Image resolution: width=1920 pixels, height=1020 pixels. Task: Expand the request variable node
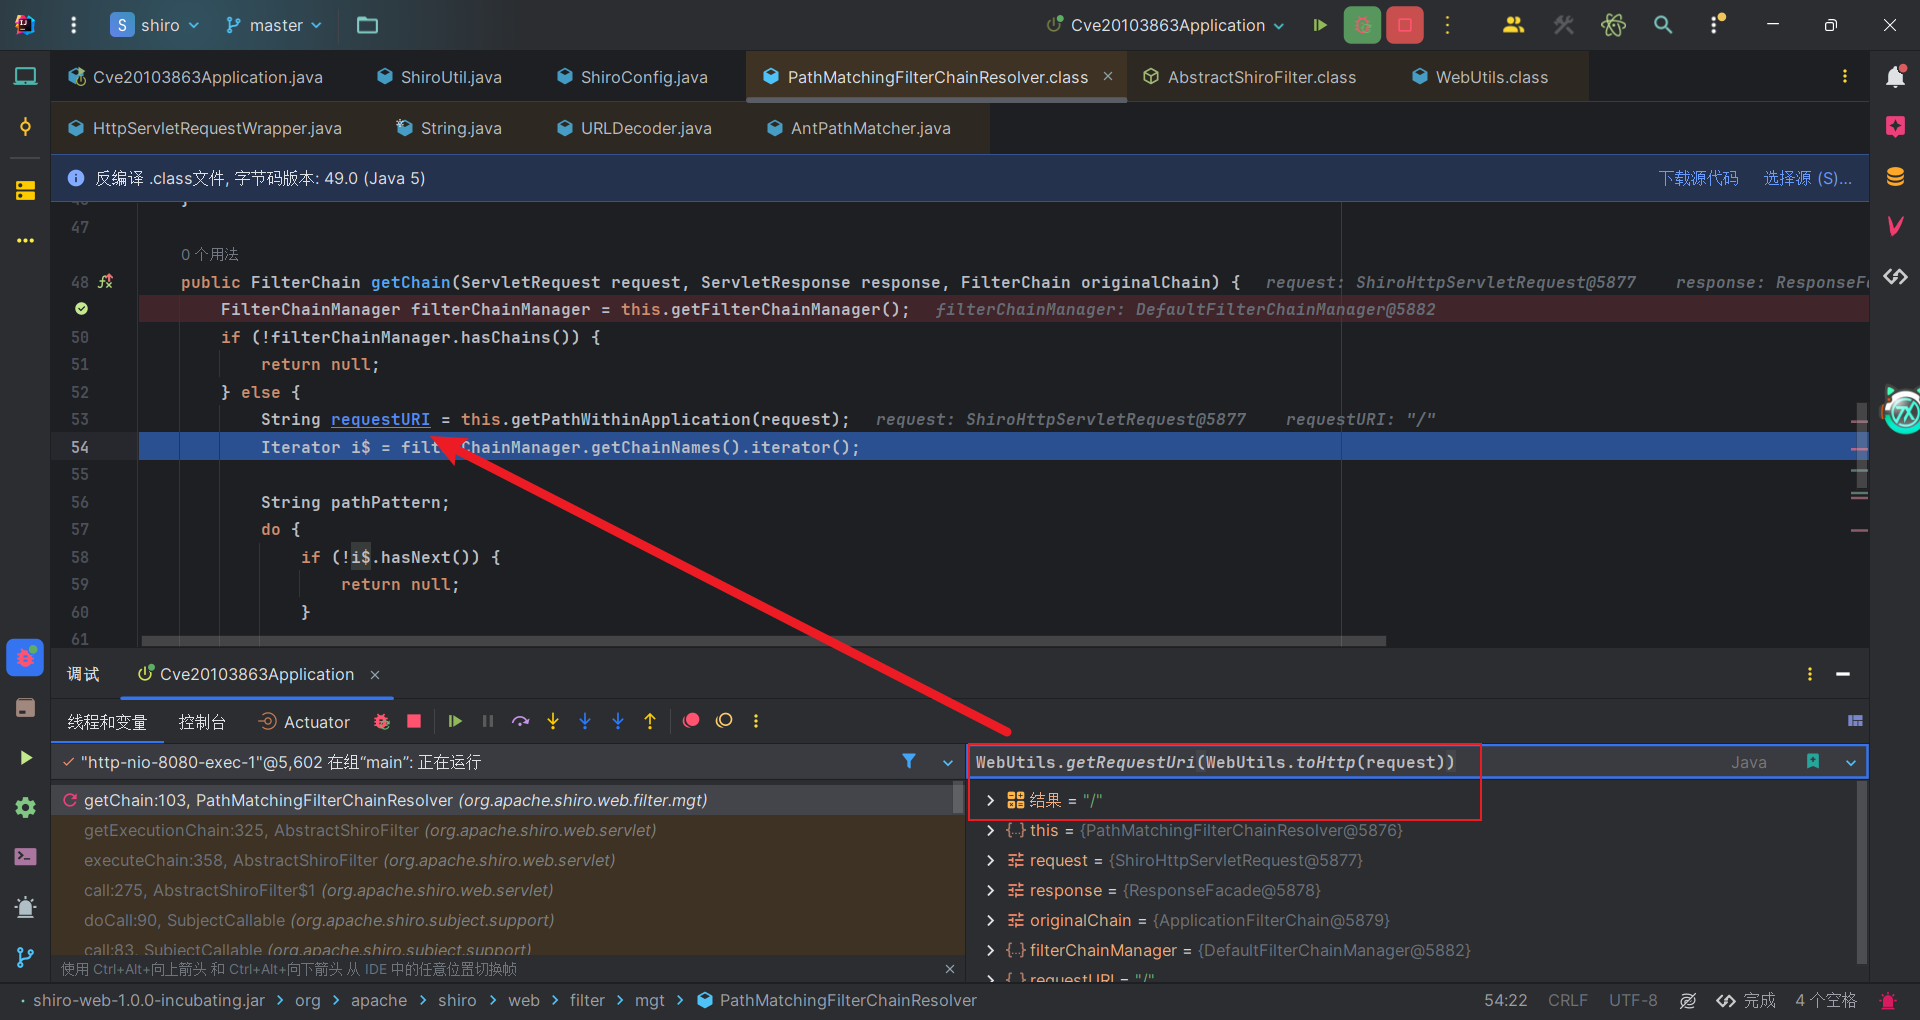990,860
